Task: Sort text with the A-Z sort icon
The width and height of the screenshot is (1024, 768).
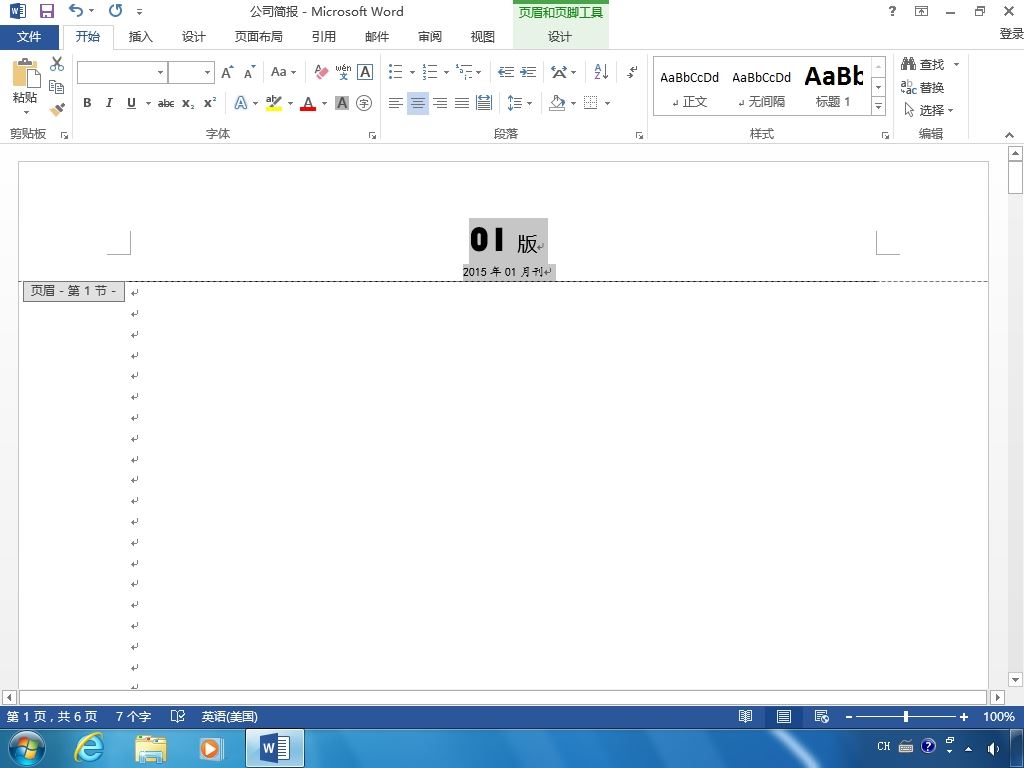Action: (601, 72)
